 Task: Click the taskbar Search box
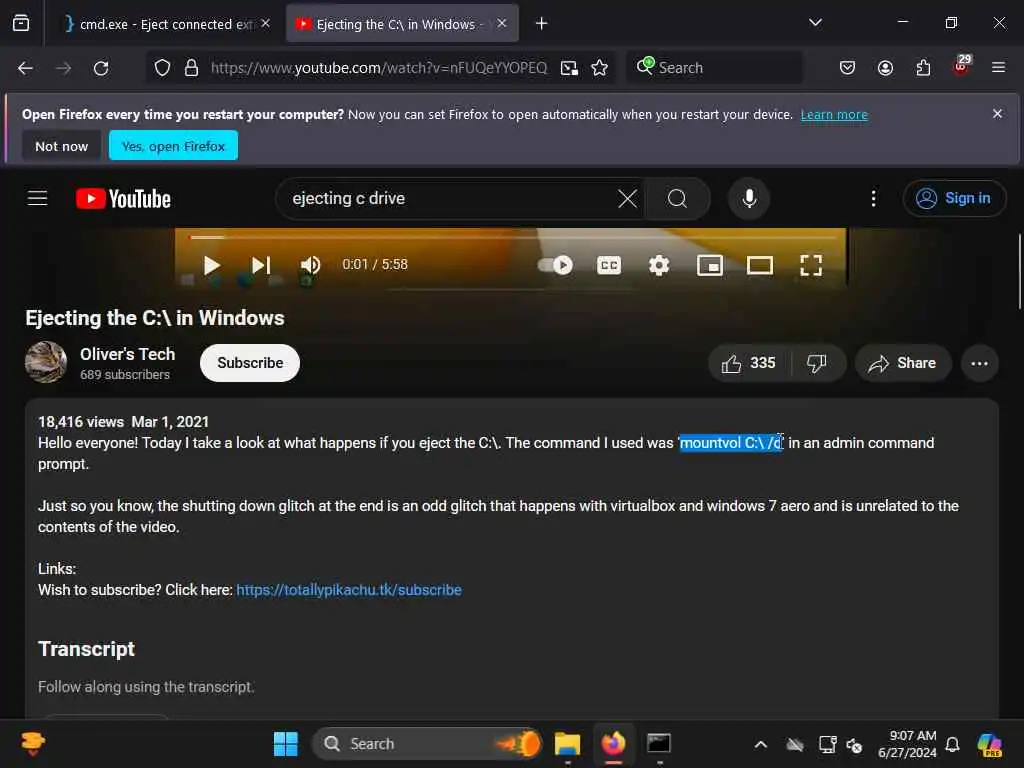(428, 744)
